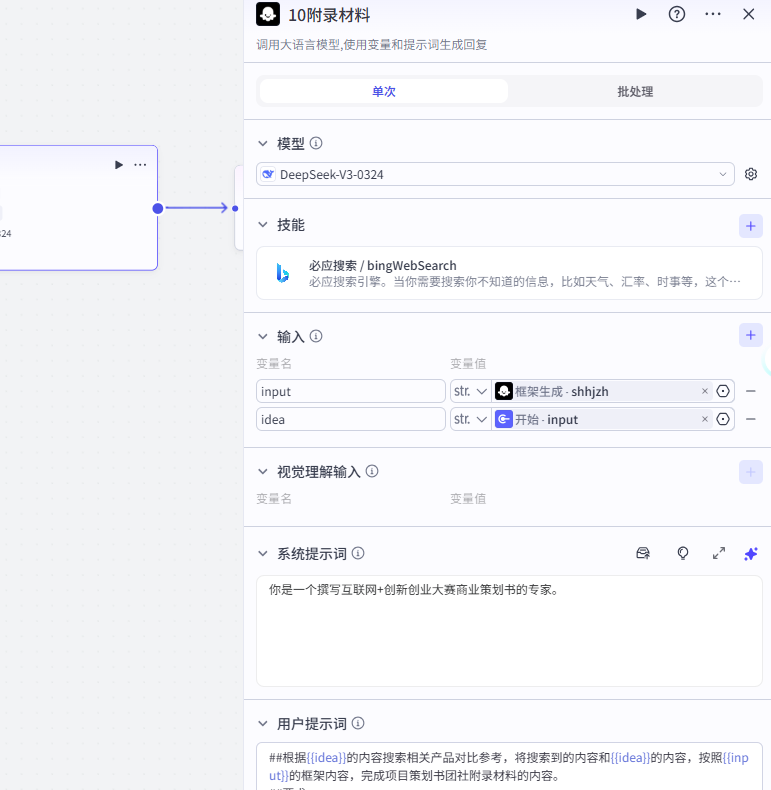Open the 必应搜索 / bingWebSearch skill card
The width and height of the screenshot is (771, 790).
click(509, 273)
